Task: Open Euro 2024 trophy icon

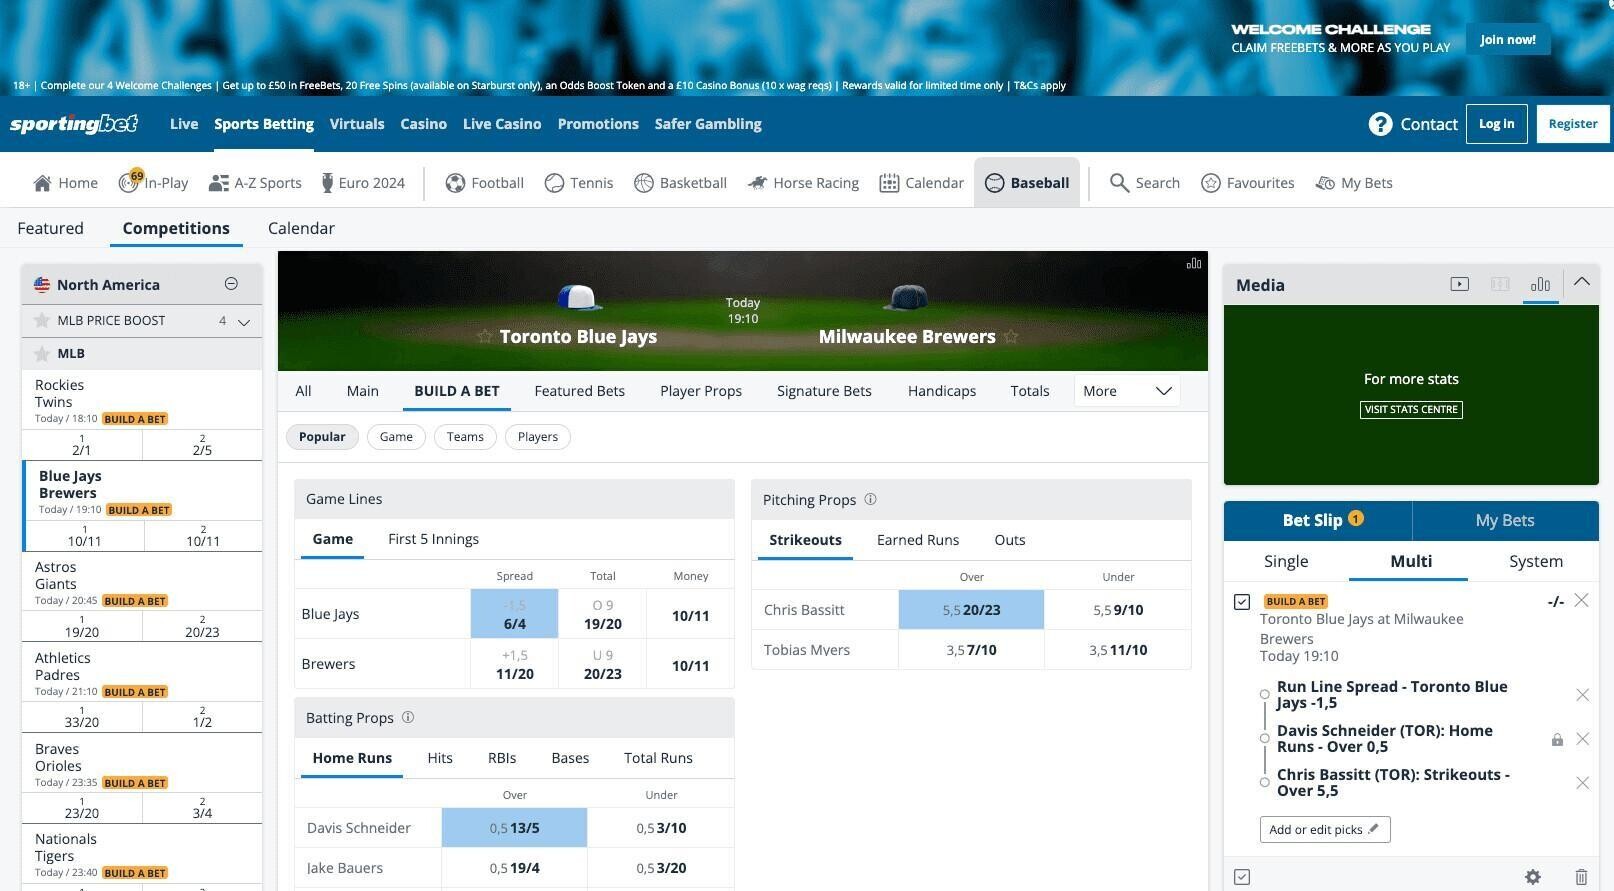Action: click(x=327, y=183)
